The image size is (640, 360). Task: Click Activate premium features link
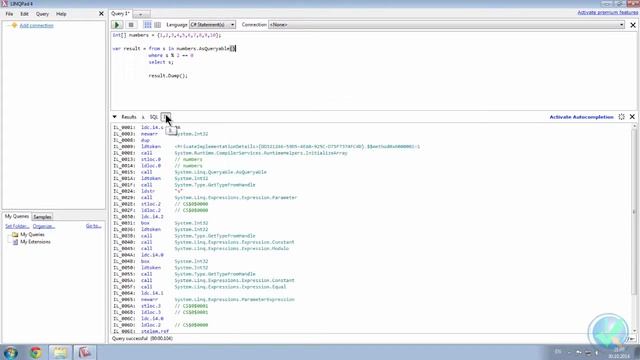pos(607,13)
